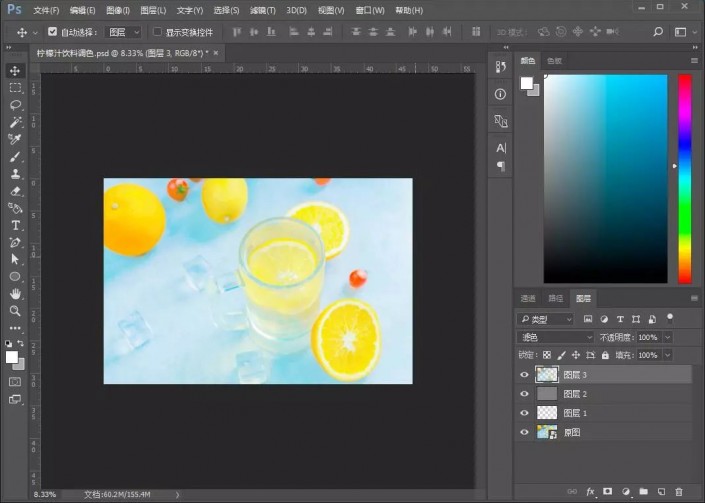Open the History panel icon
This screenshot has height=503, width=705.
pyautogui.click(x=500, y=67)
